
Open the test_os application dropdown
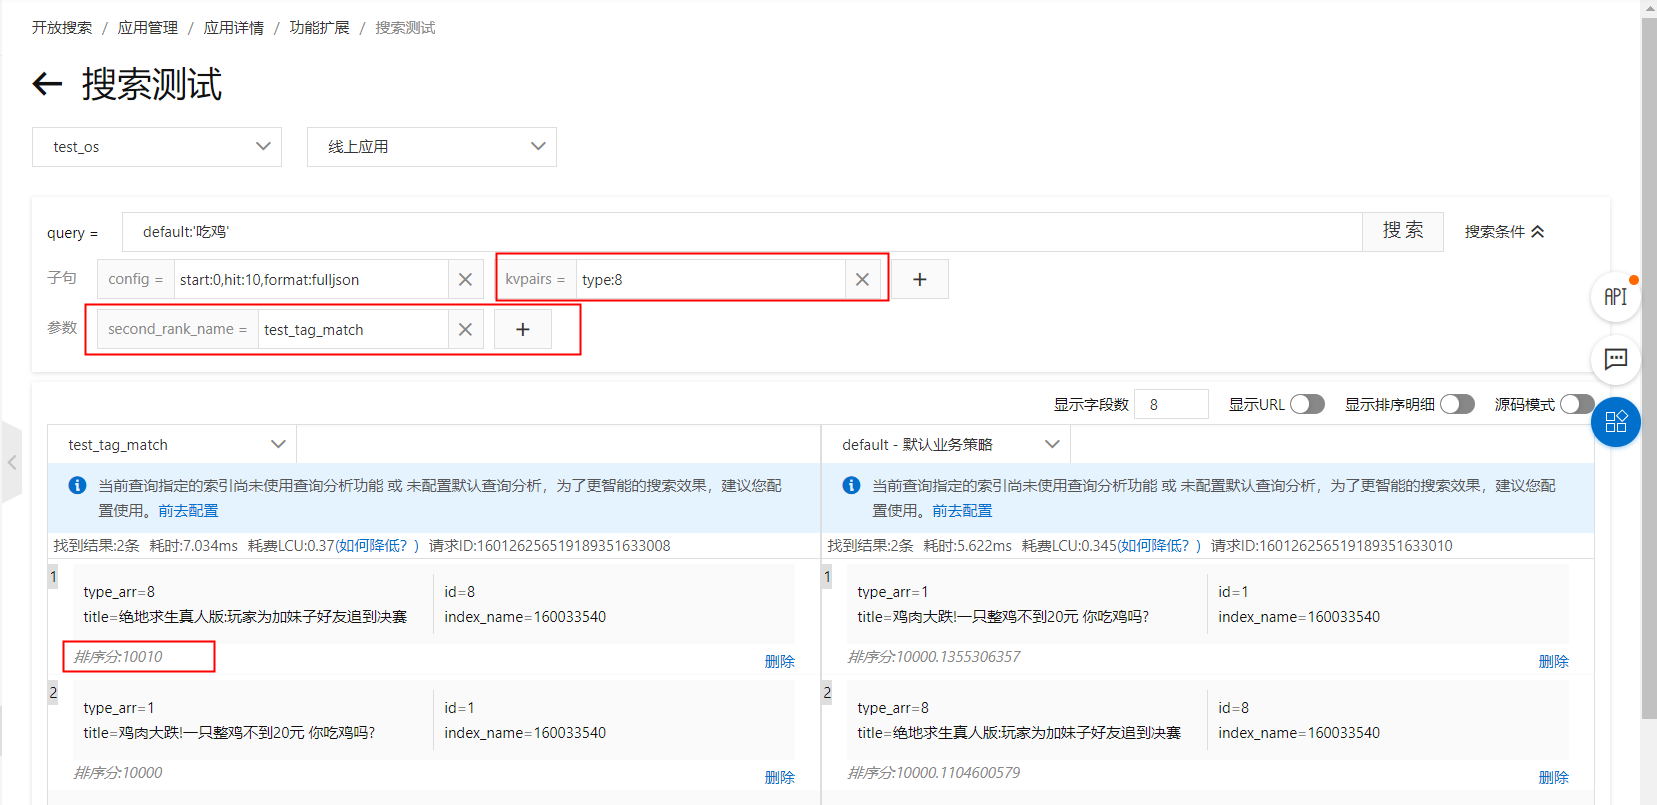[x=157, y=147]
